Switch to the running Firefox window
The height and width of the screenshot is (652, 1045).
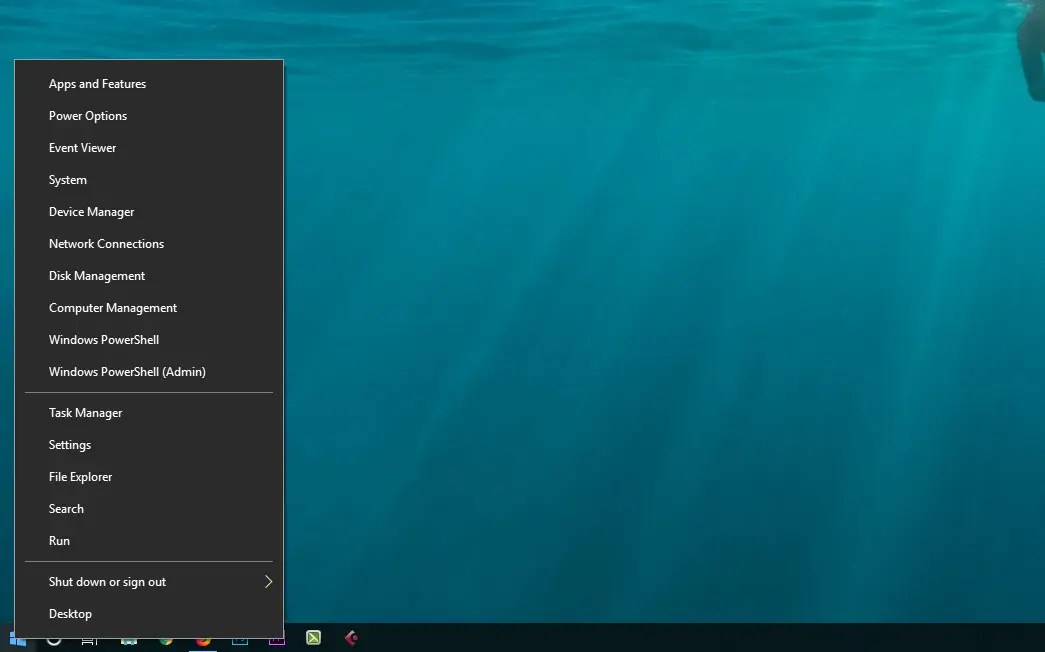point(202,638)
